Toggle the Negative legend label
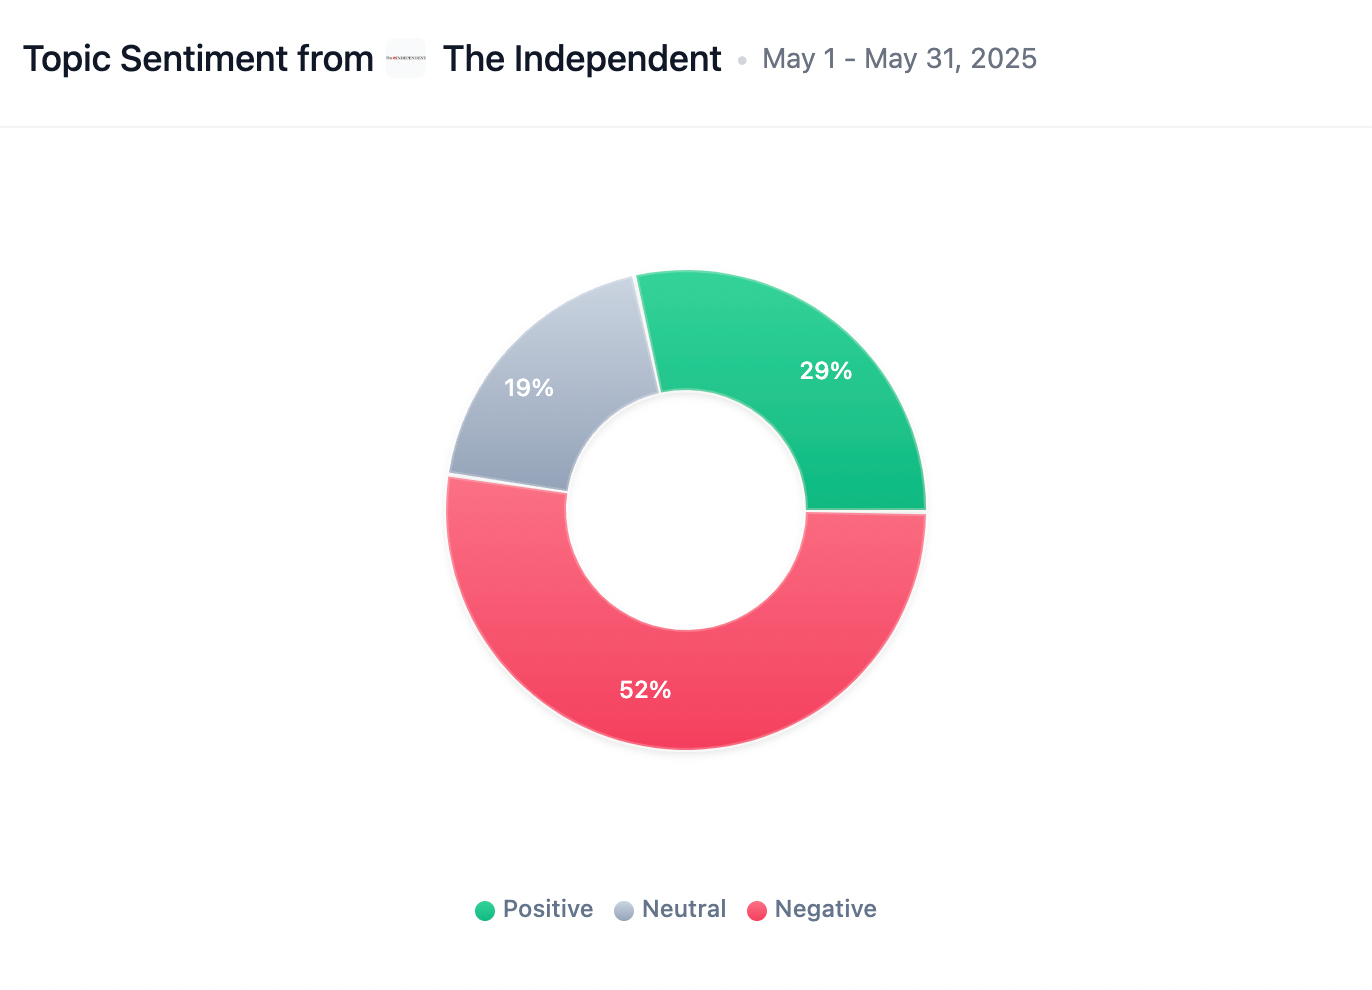 click(825, 909)
